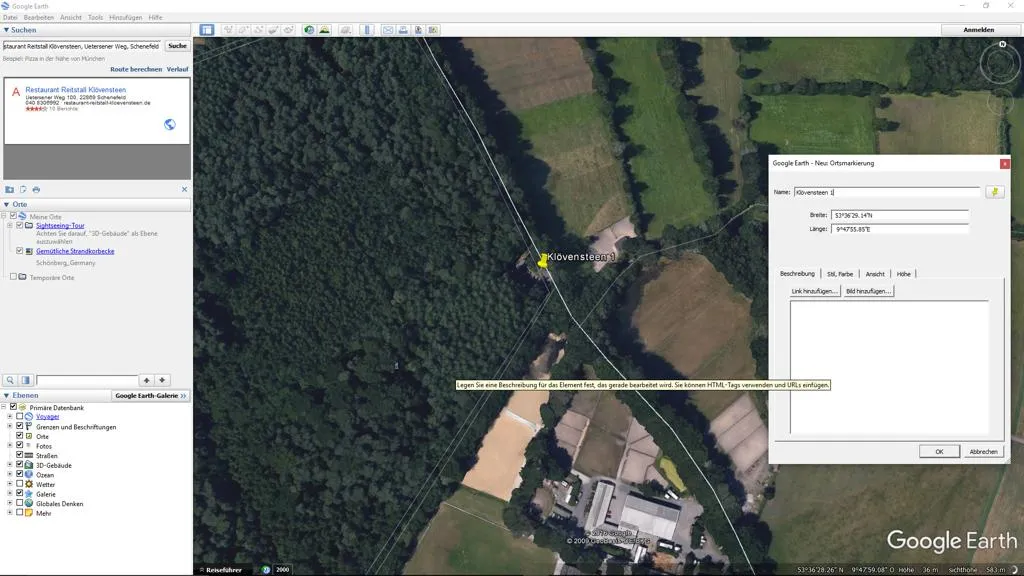Click the Link hinzufügen button
The height and width of the screenshot is (576, 1024).
(x=814, y=291)
